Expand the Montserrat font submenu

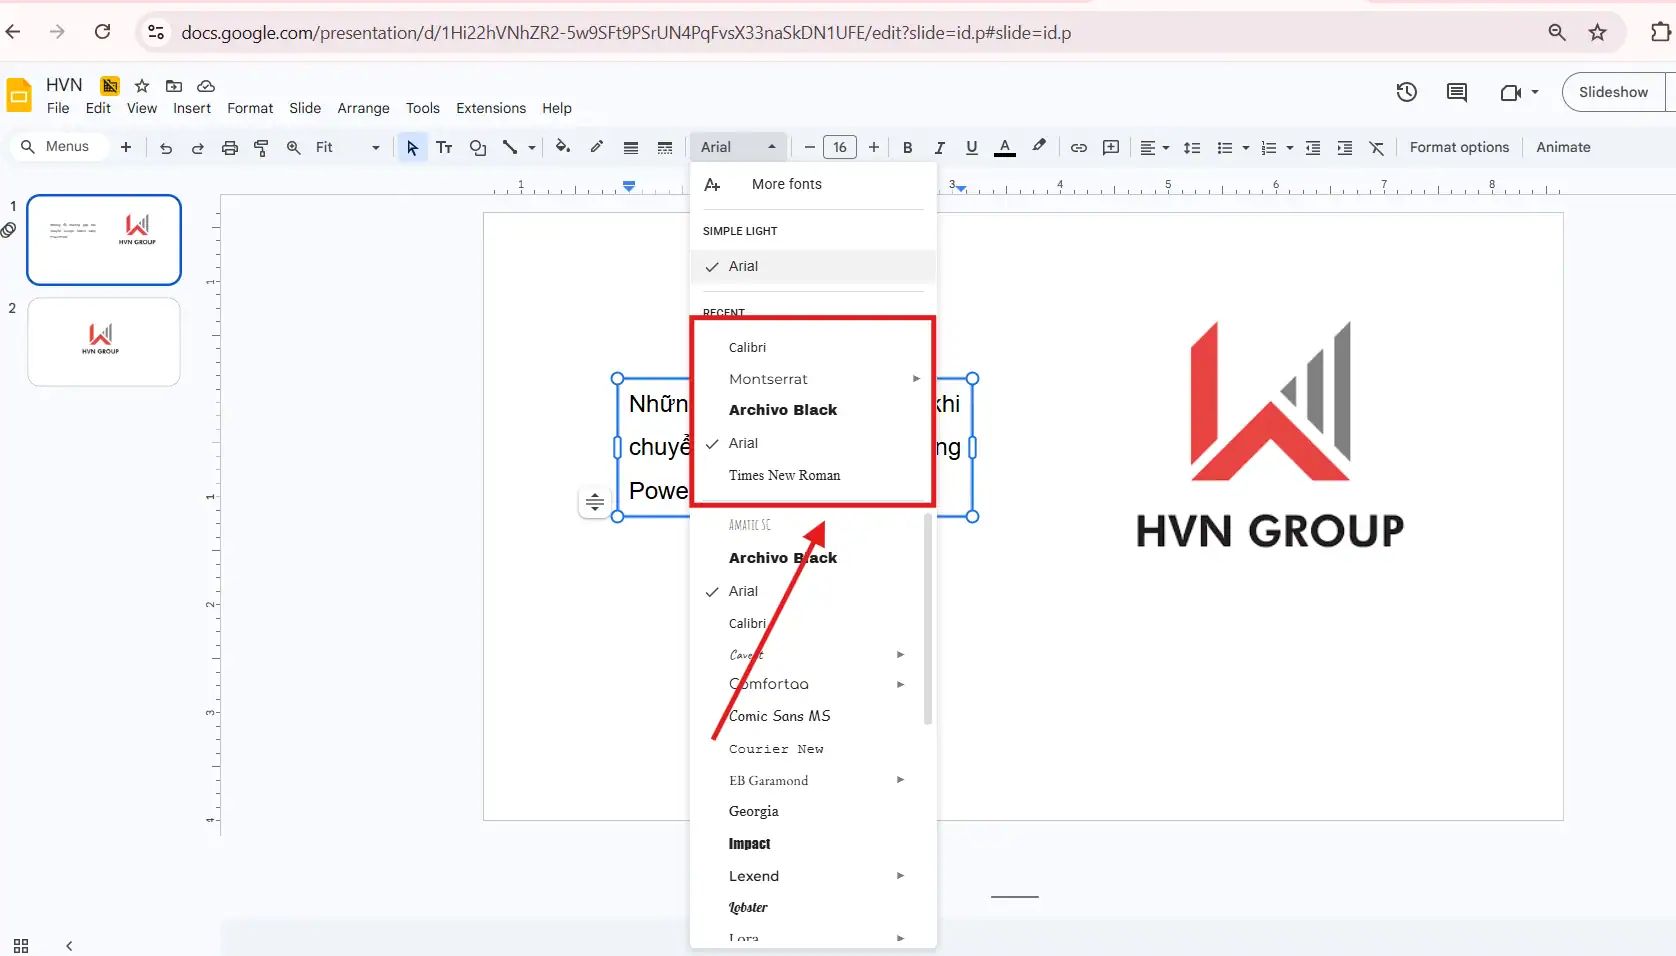[x=914, y=379]
